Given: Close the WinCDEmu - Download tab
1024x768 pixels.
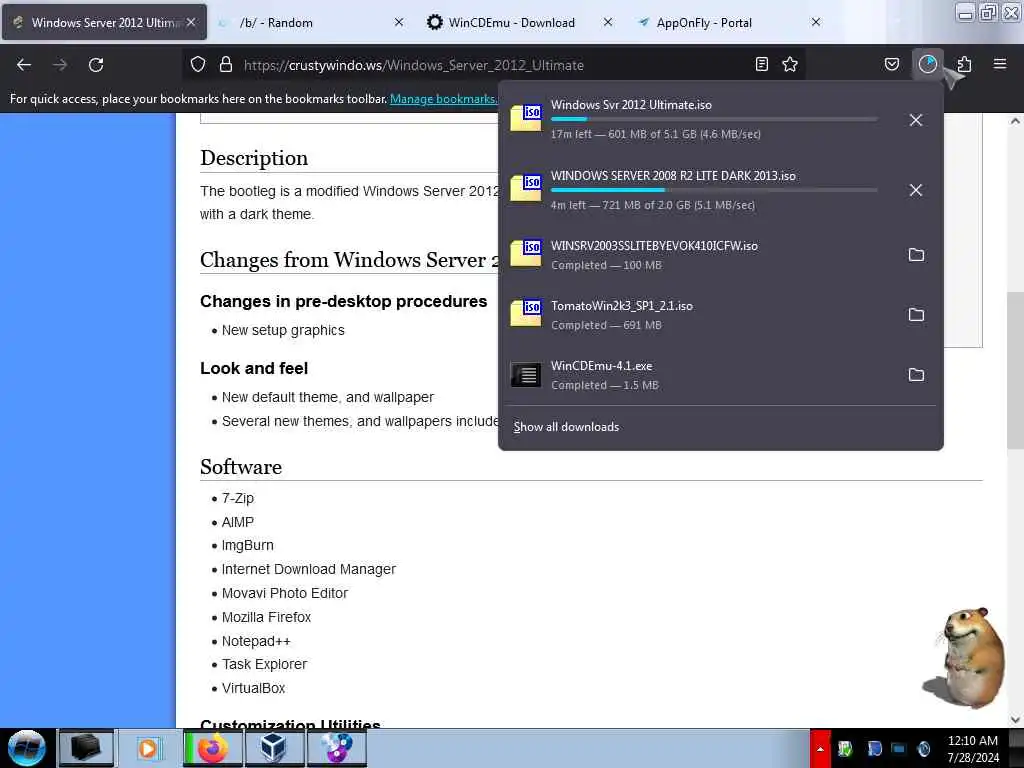Looking at the screenshot, I should (x=608, y=22).
